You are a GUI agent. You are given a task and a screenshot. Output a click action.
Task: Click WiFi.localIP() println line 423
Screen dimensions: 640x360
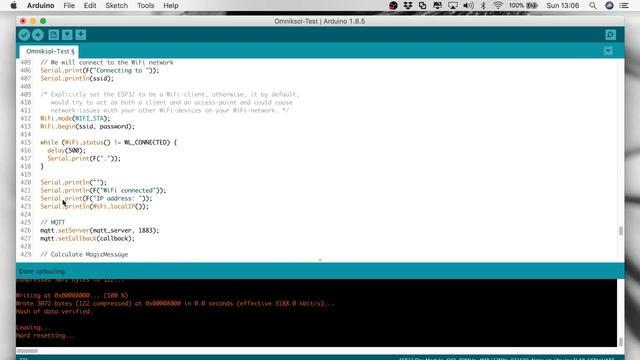pyautogui.click(x=95, y=207)
